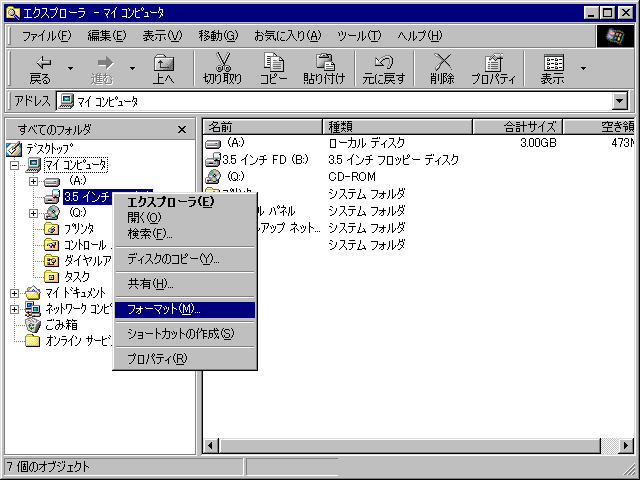Click the Paste (貼り付け) toolbar icon
The width and height of the screenshot is (640, 480).
324,62
